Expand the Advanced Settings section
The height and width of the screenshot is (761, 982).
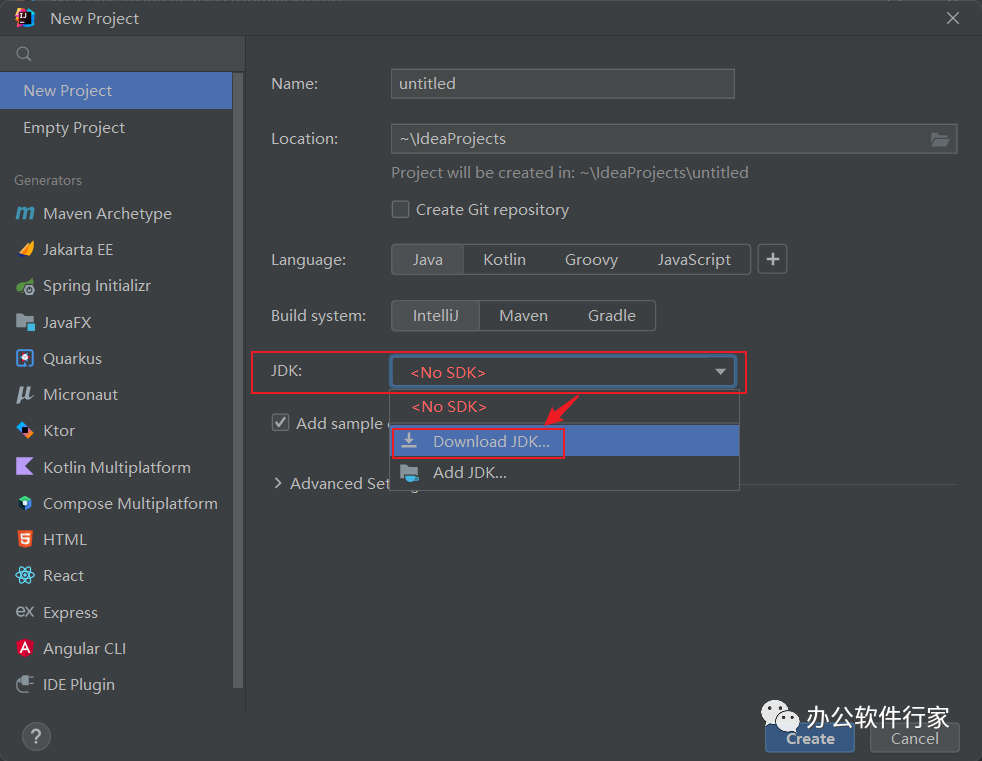click(x=278, y=484)
